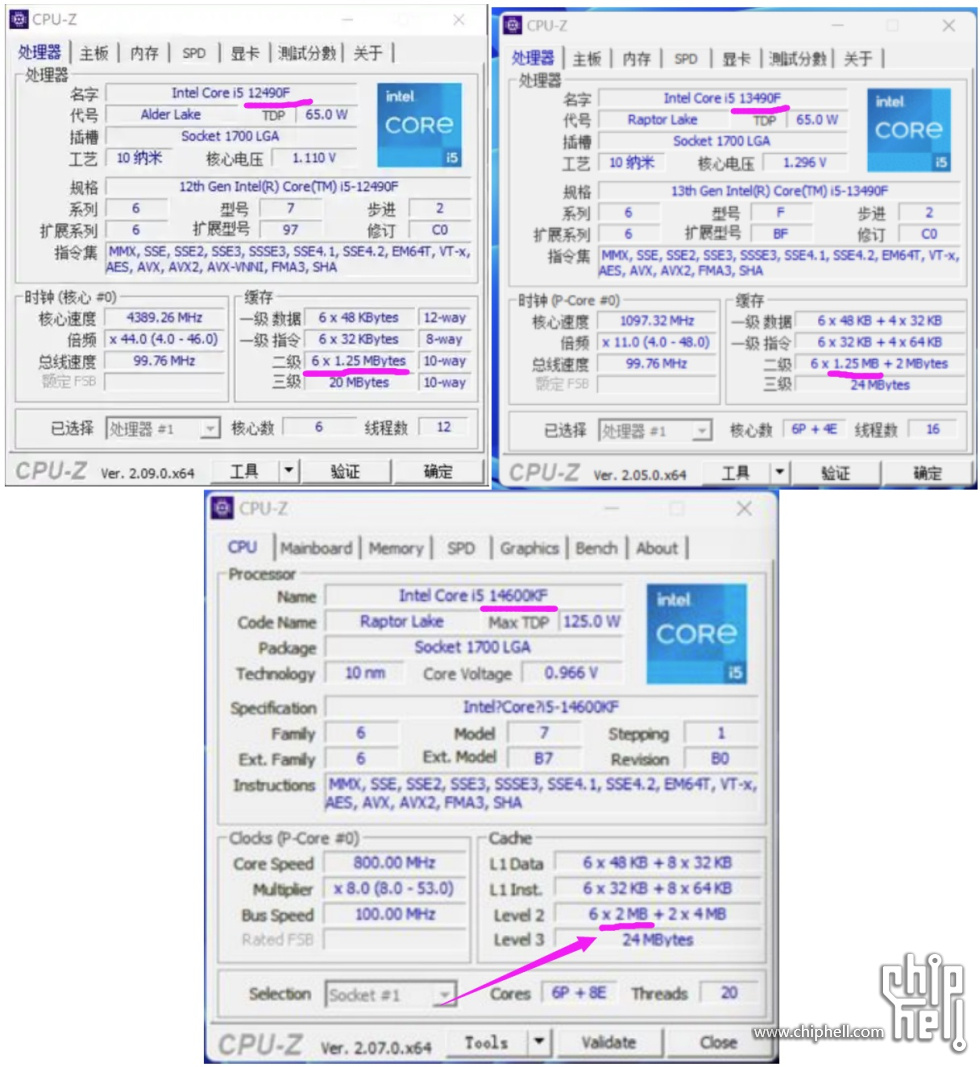Screen dimensions: 980x1067
Task: Click the 确定 button in the 12490F window
Action: tap(438, 470)
